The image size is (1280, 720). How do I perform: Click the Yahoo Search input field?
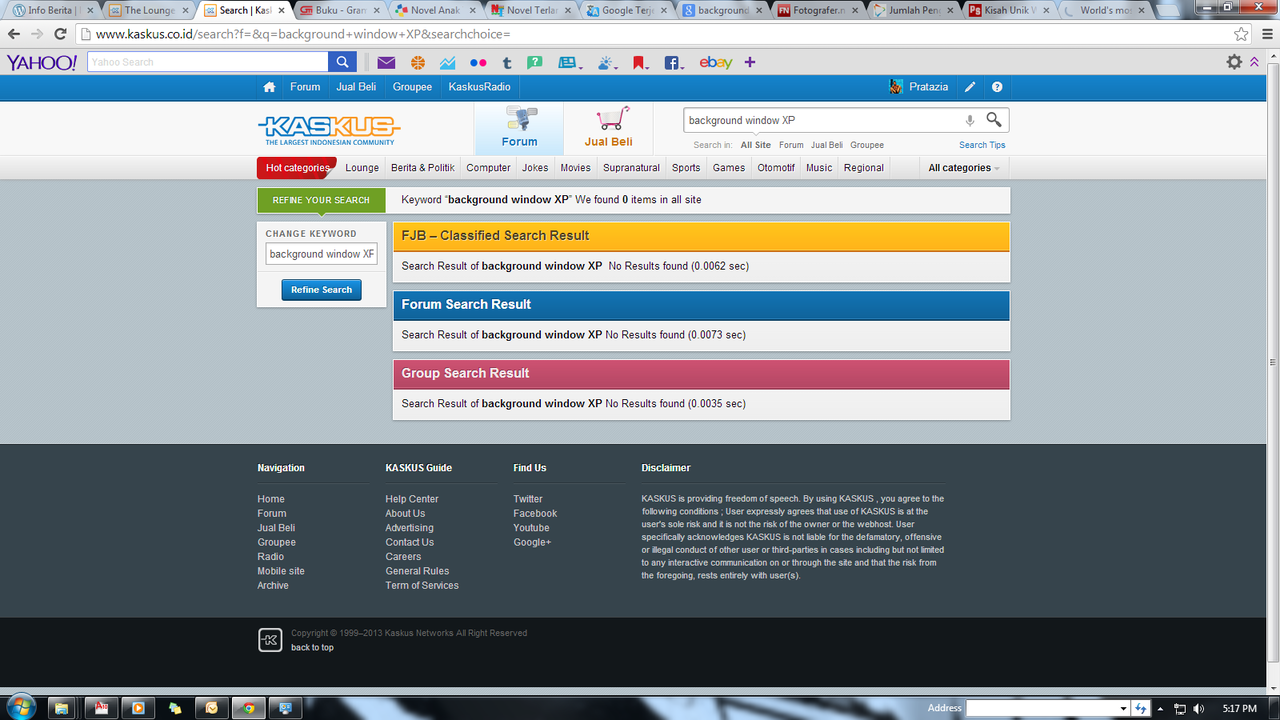(208, 62)
